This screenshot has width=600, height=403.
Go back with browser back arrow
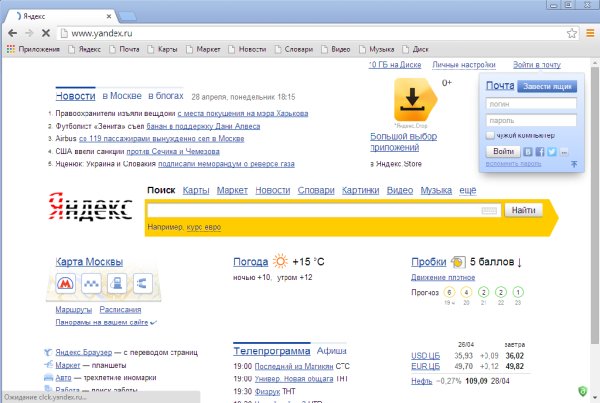(x=13, y=33)
